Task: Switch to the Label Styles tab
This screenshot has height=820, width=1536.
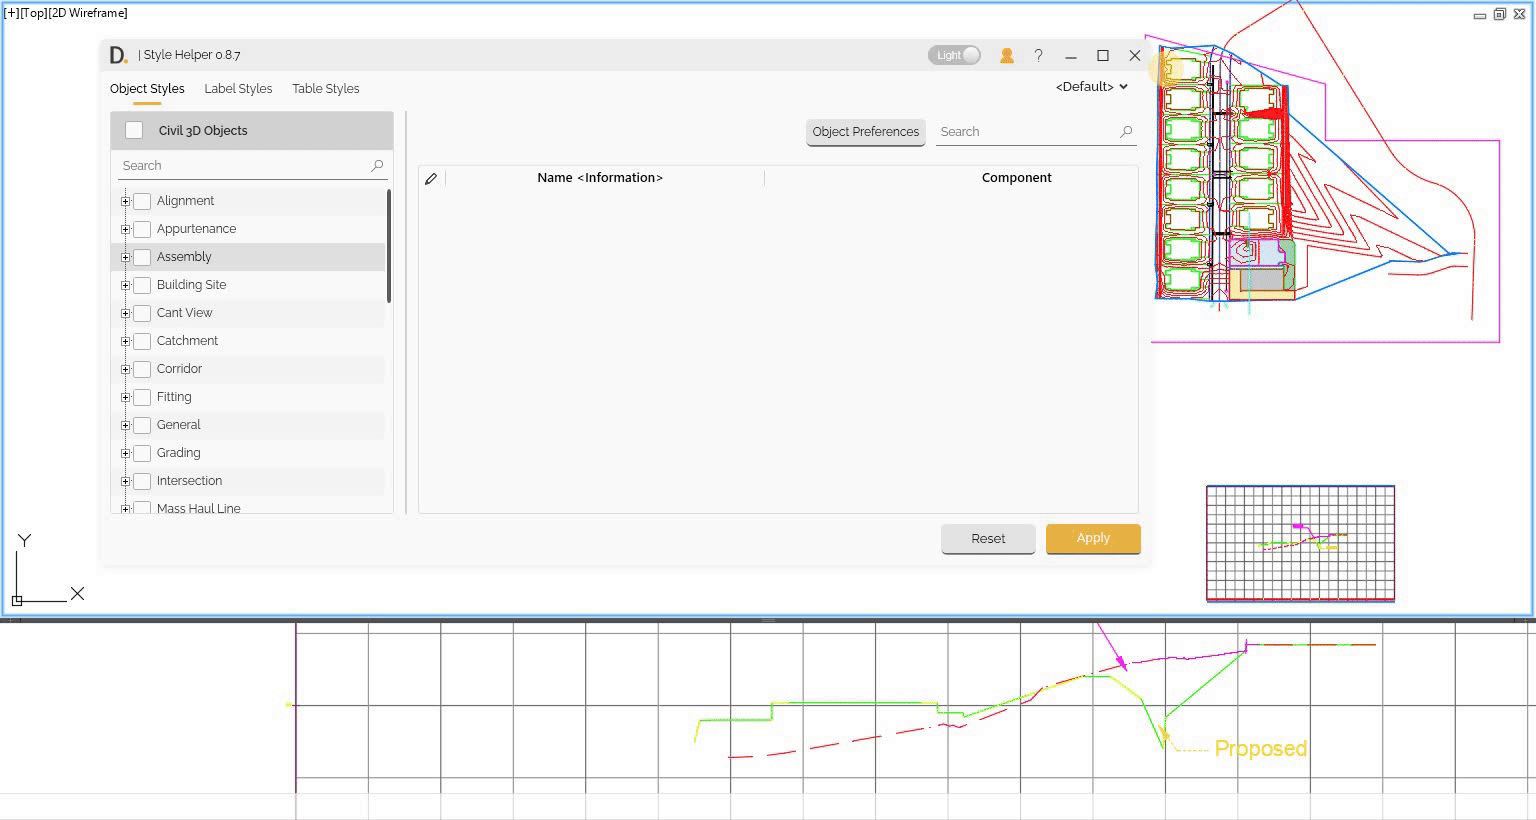Action: [238, 88]
